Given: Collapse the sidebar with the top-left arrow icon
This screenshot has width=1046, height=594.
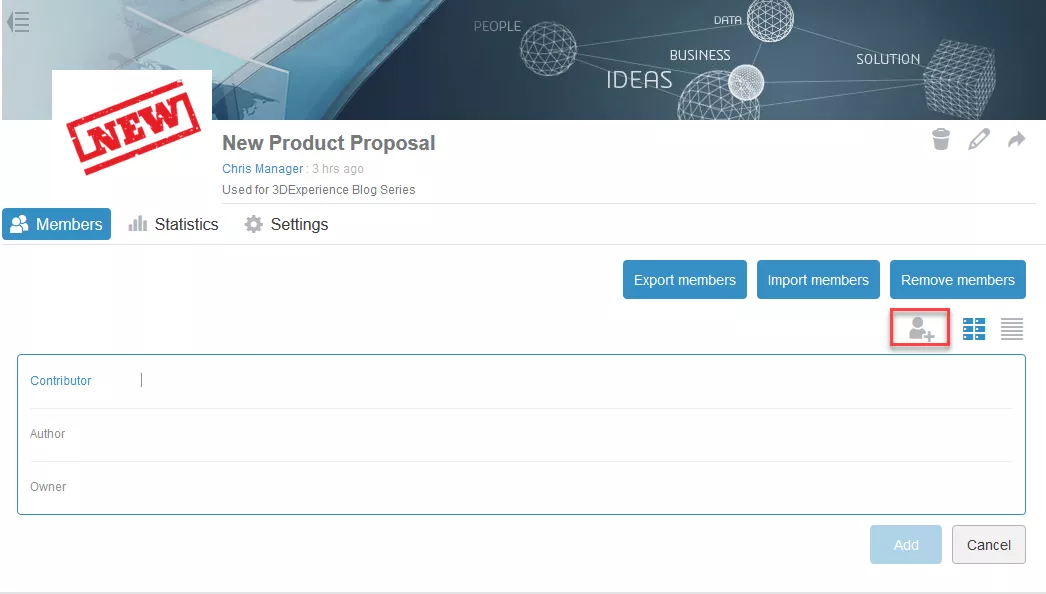Looking at the screenshot, I should coord(18,20).
